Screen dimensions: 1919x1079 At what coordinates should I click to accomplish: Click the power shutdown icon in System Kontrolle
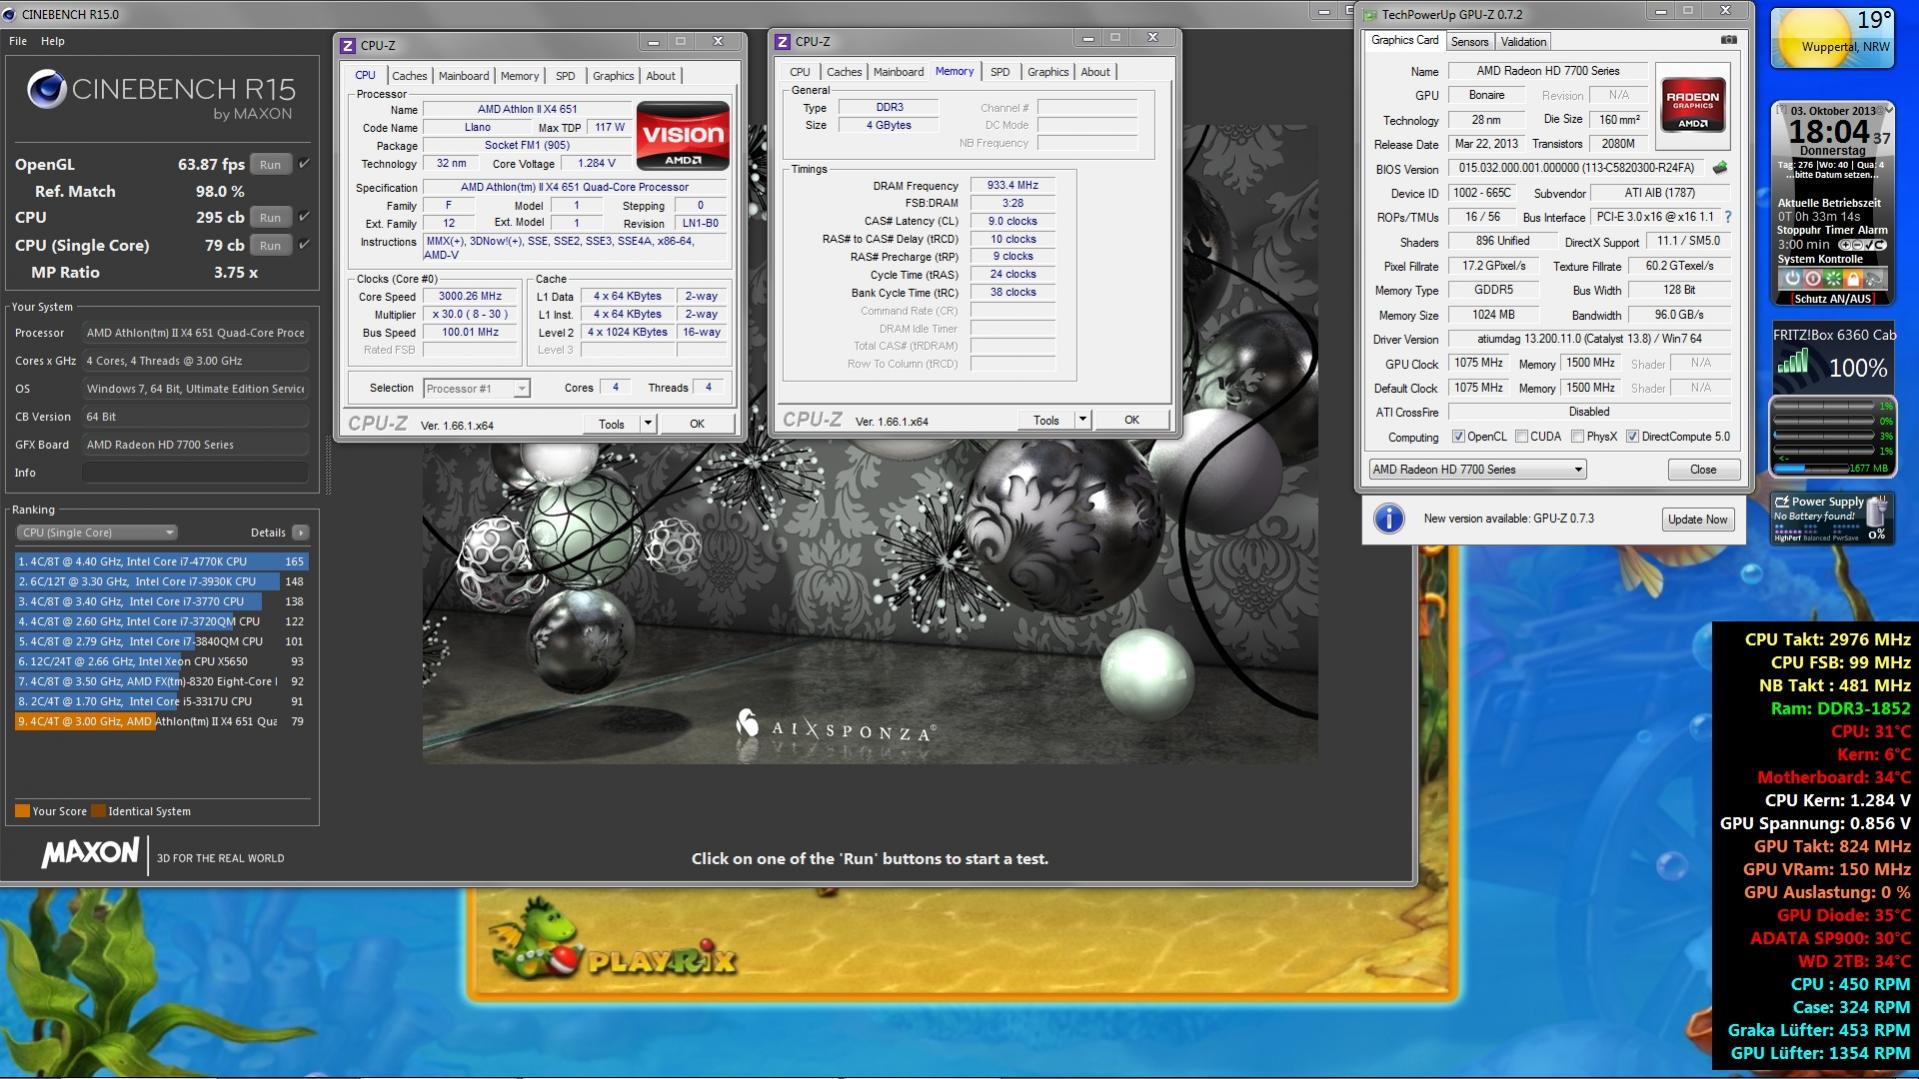pos(1792,278)
